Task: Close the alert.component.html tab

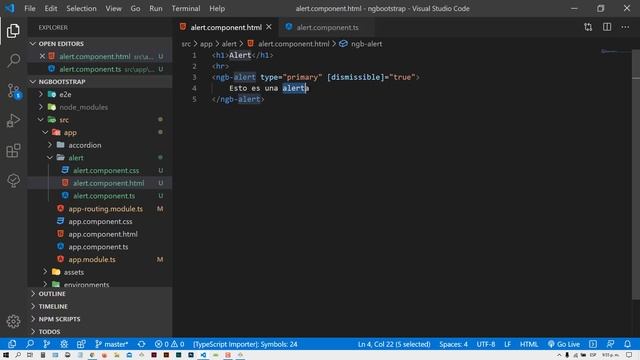Action: 269,27
